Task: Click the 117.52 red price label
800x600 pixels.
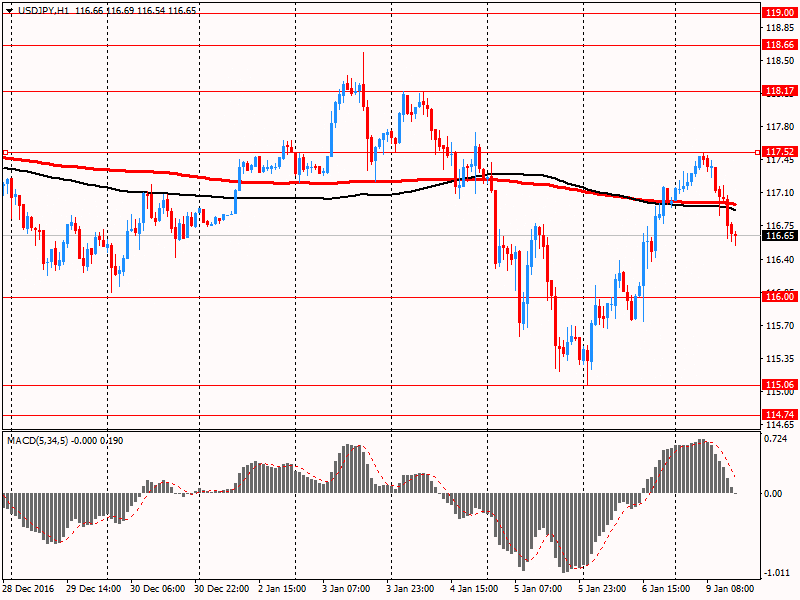Action: (x=779, y=152)
